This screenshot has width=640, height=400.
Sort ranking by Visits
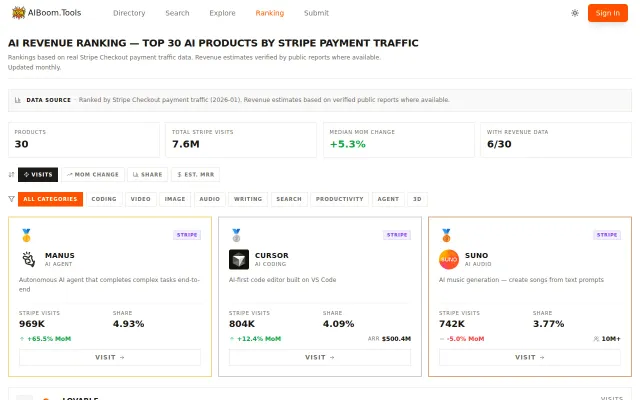coord(38,175)
